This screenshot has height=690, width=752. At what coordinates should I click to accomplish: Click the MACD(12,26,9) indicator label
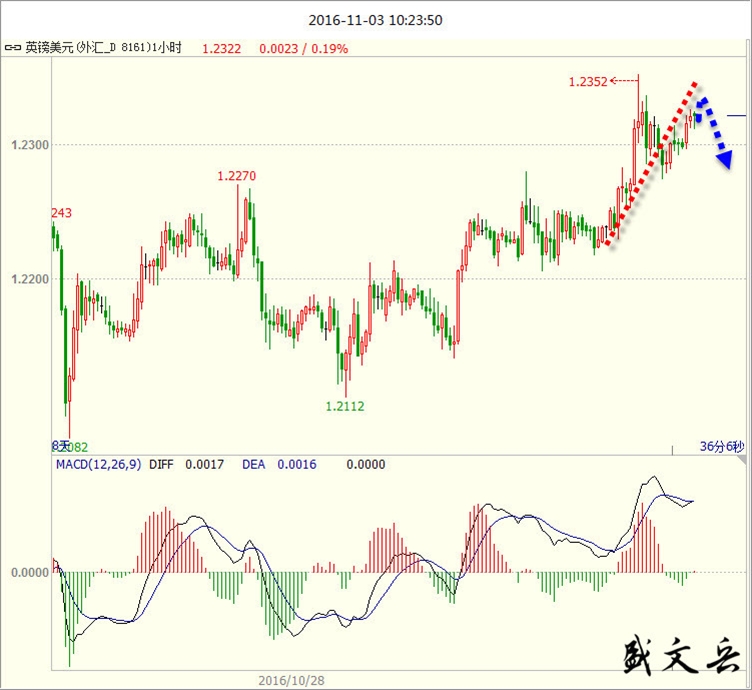point(98,464)
